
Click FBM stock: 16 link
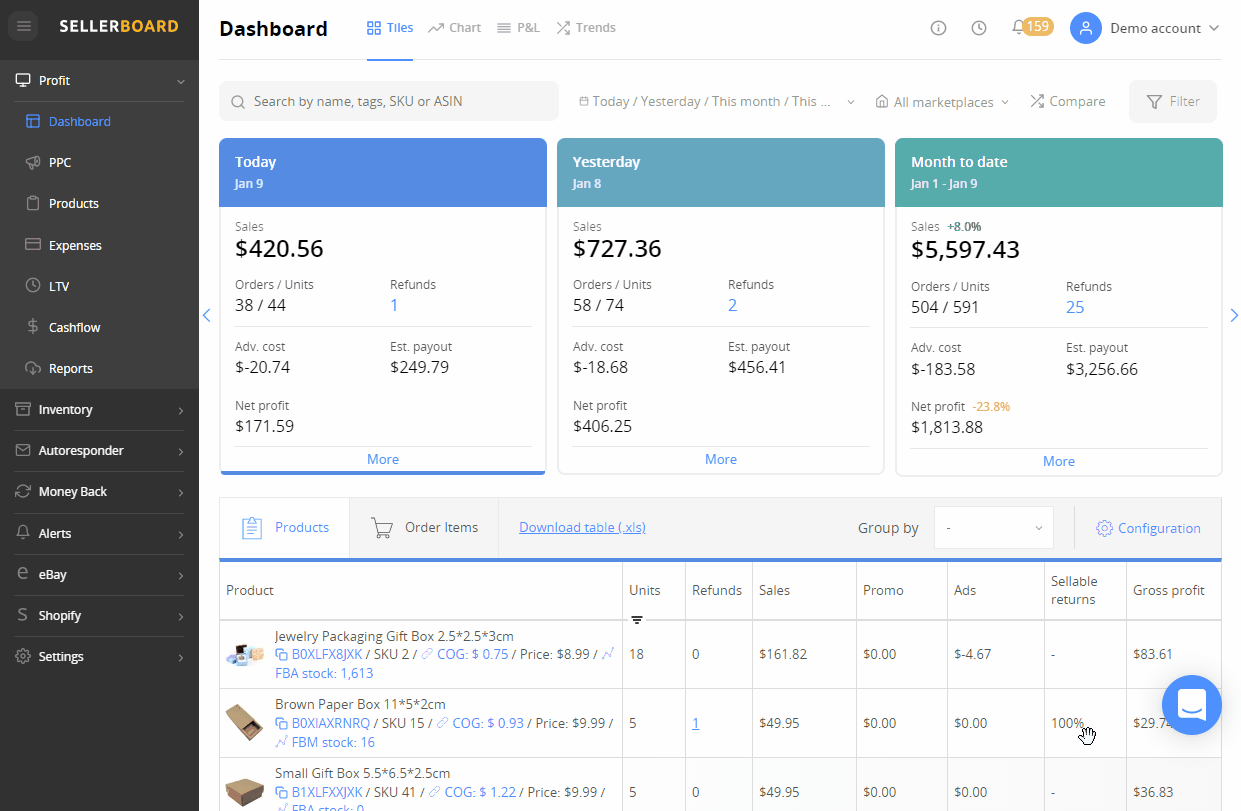(332, 742)
